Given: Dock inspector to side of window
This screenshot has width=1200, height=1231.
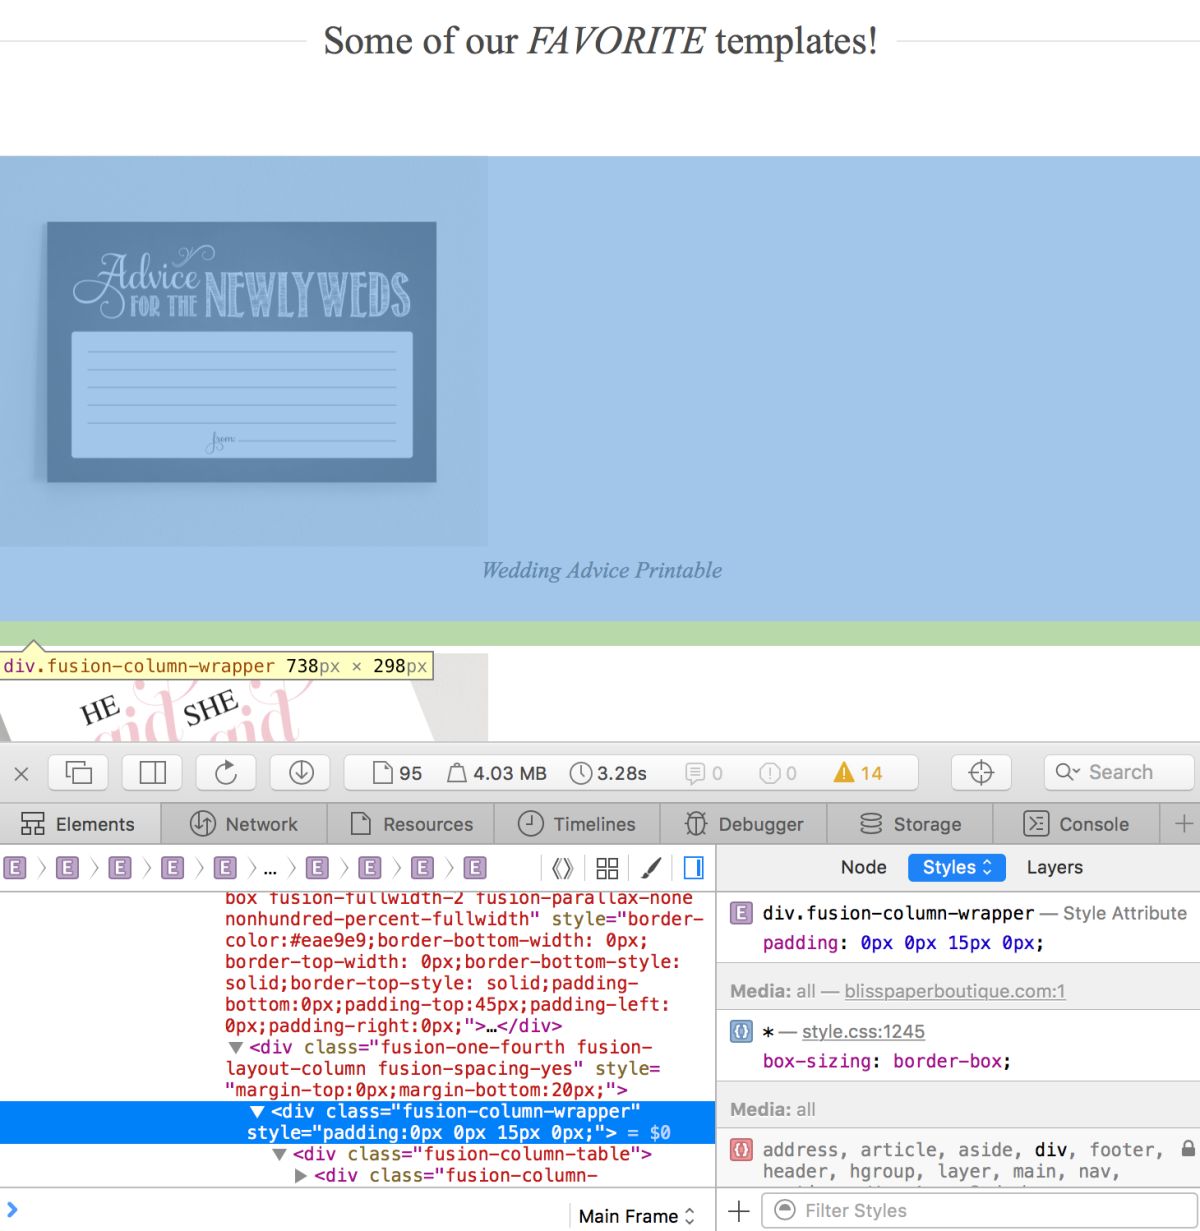Looking at the screenshot, I should tap(153, 772).
